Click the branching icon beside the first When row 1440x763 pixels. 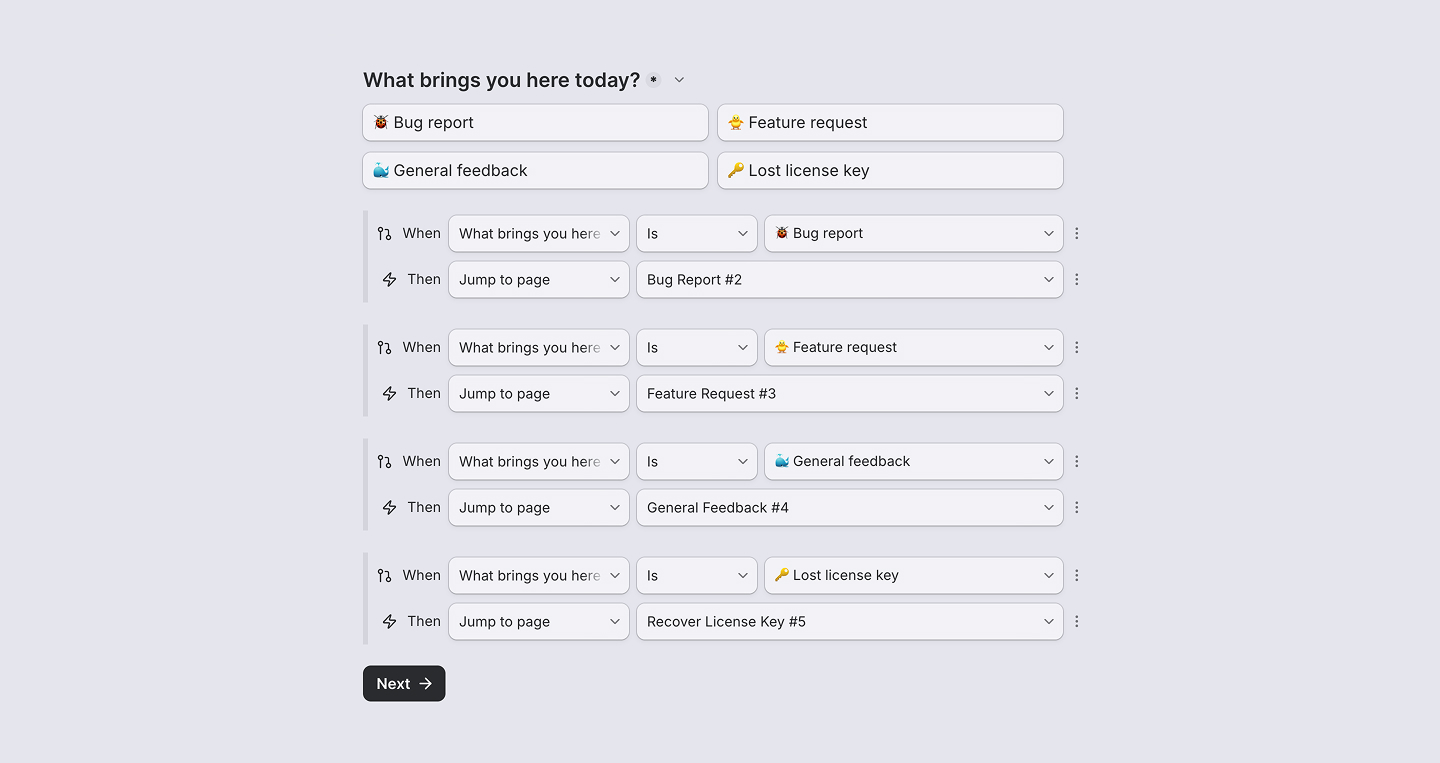384,232
